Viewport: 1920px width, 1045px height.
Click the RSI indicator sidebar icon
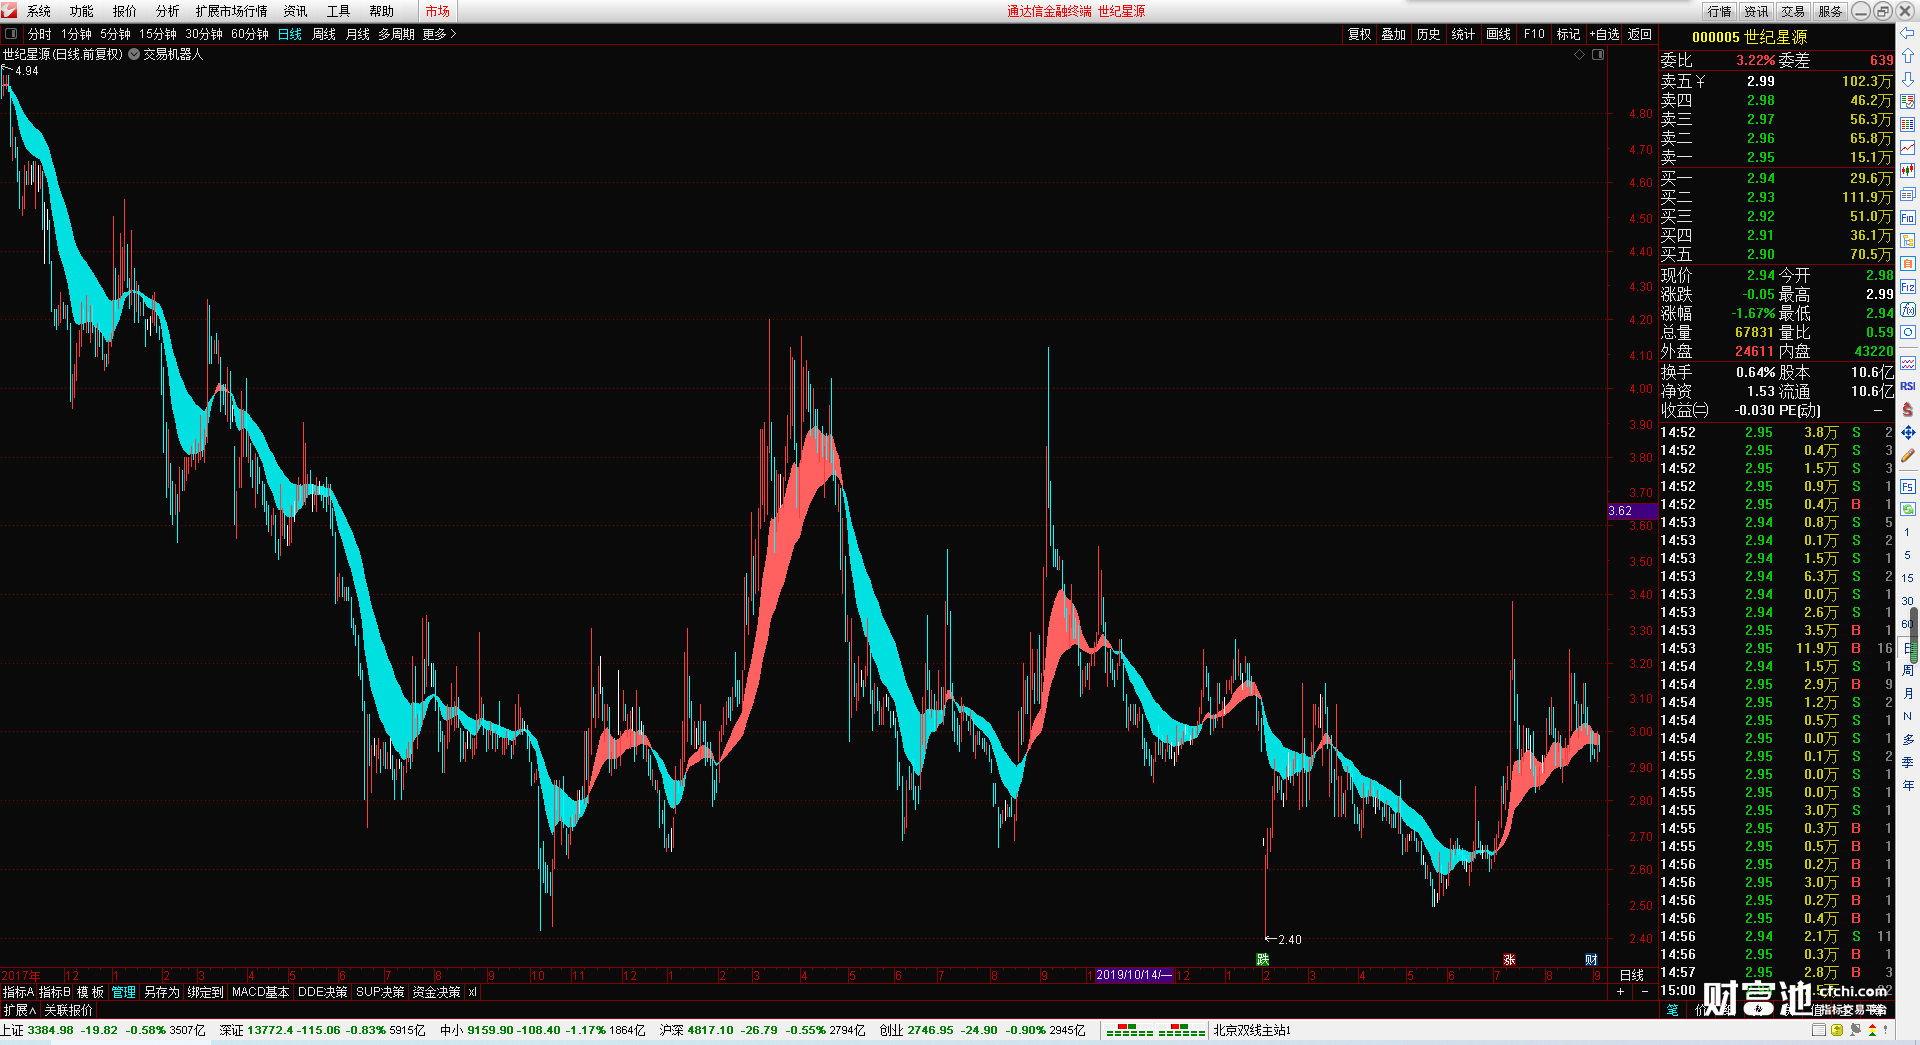click(x=1907, y=386)
